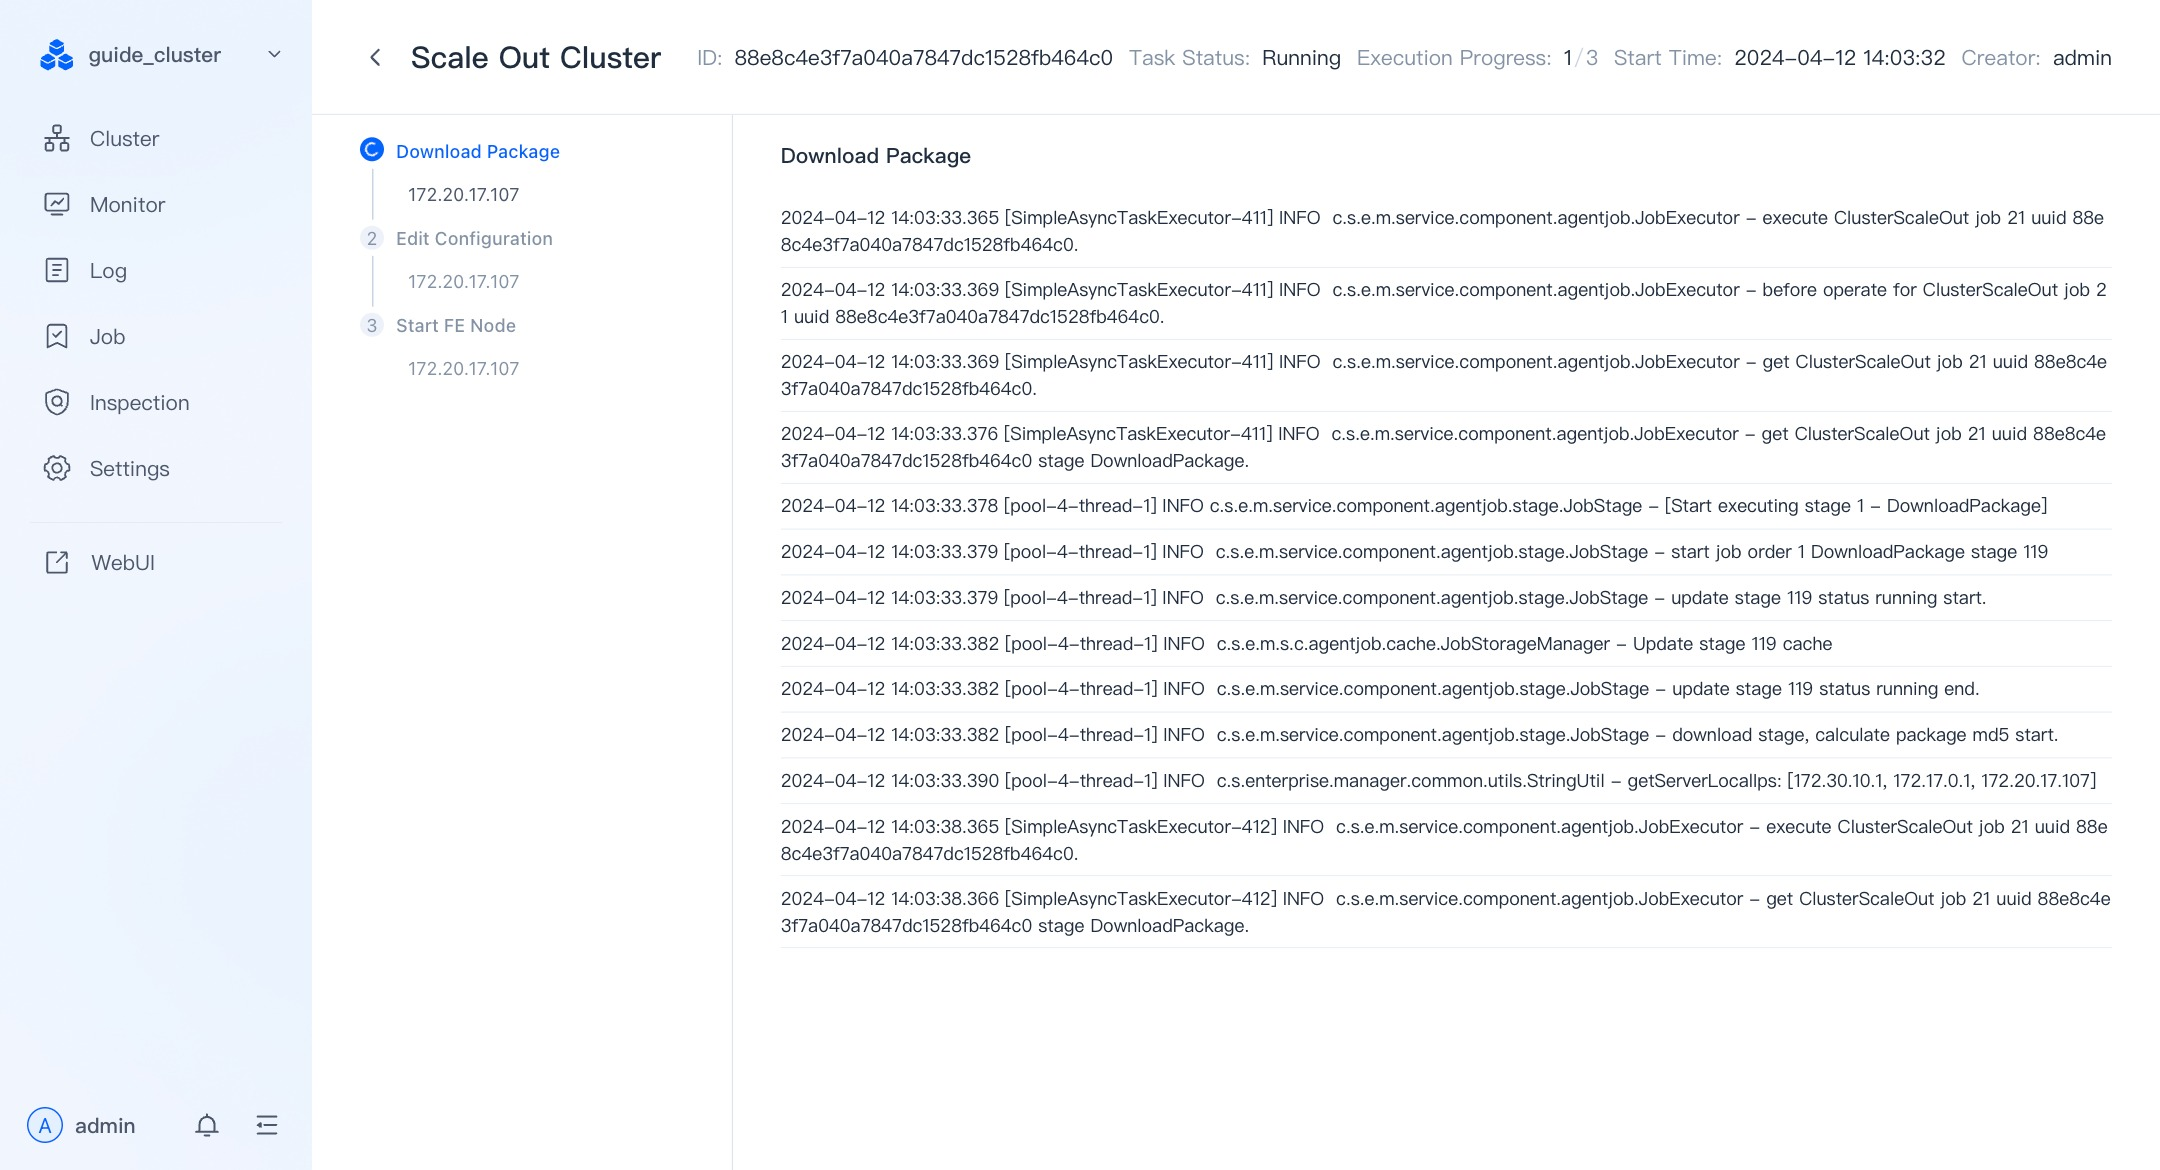Select the Start FE Node step
The height and width of the screenshot is (1170, 2160).
(456, 326)
